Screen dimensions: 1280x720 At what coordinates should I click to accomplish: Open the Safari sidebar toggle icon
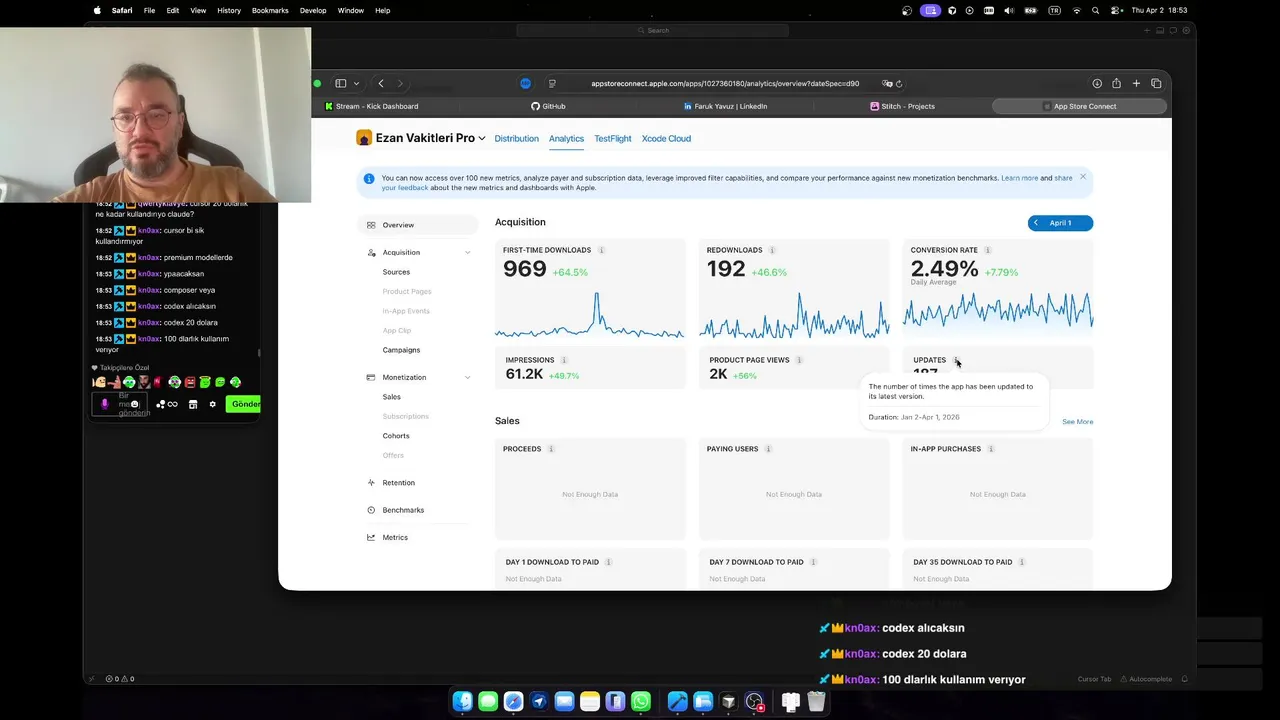point(341,84)
